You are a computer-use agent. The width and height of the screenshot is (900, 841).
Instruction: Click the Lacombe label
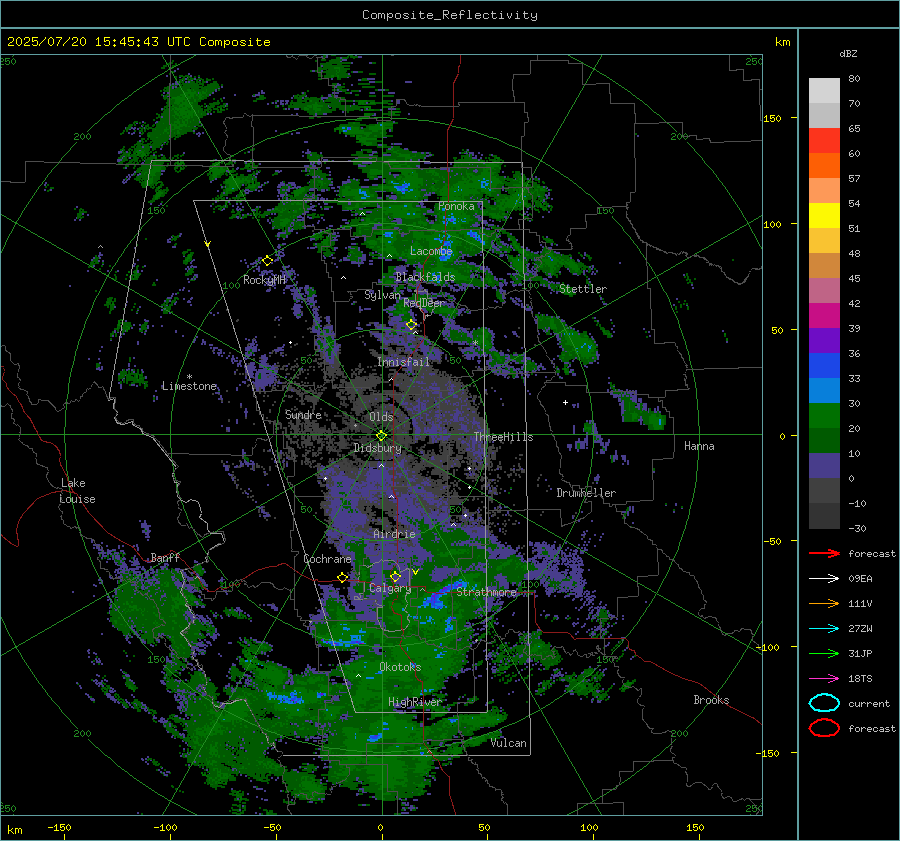pos(431,251)
